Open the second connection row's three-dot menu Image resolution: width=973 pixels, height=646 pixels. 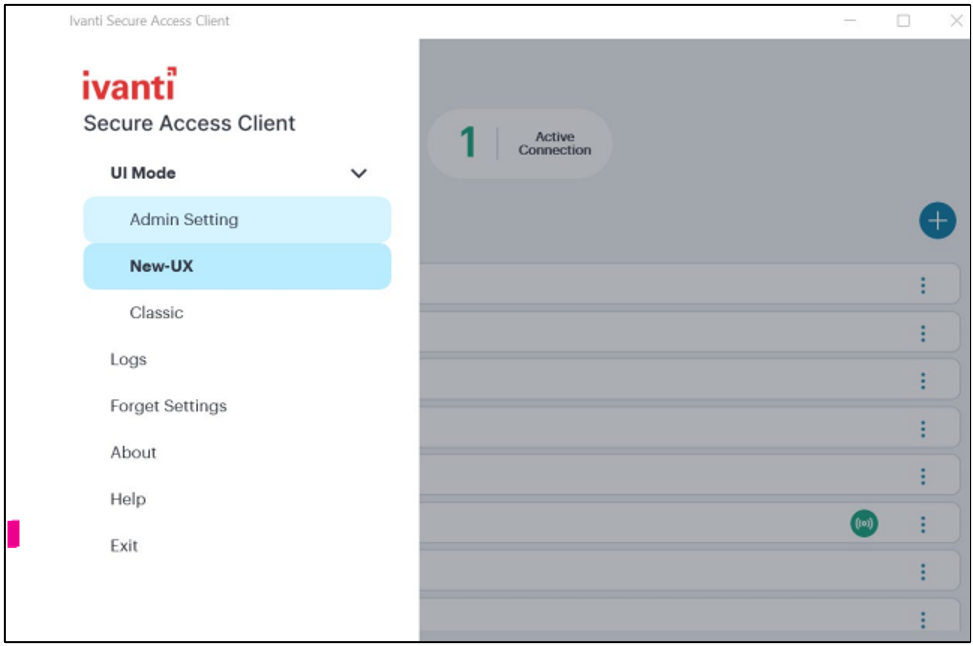pyautogui.click(x=922, y=333)
